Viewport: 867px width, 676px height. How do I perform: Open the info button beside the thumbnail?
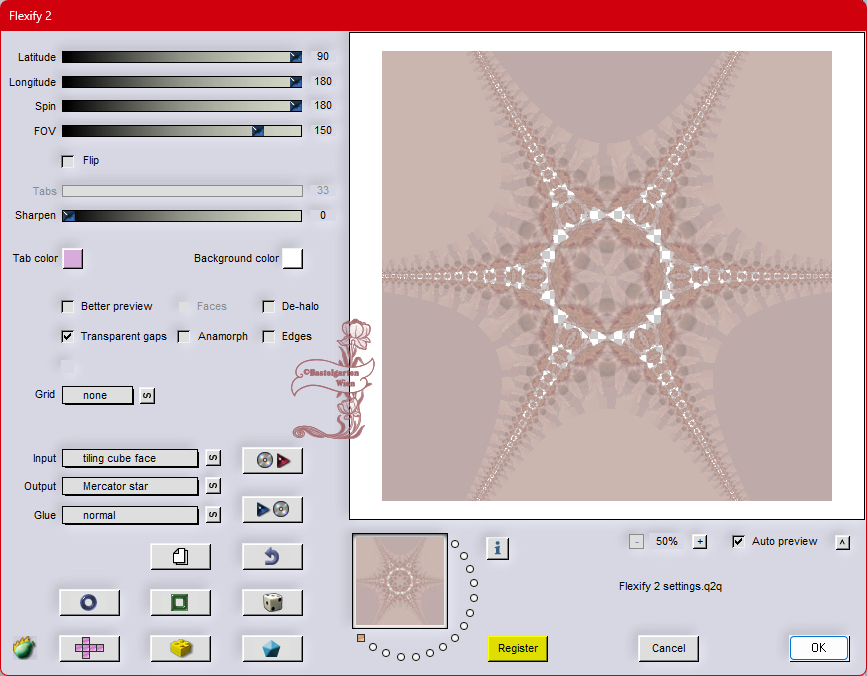(497, 547)
